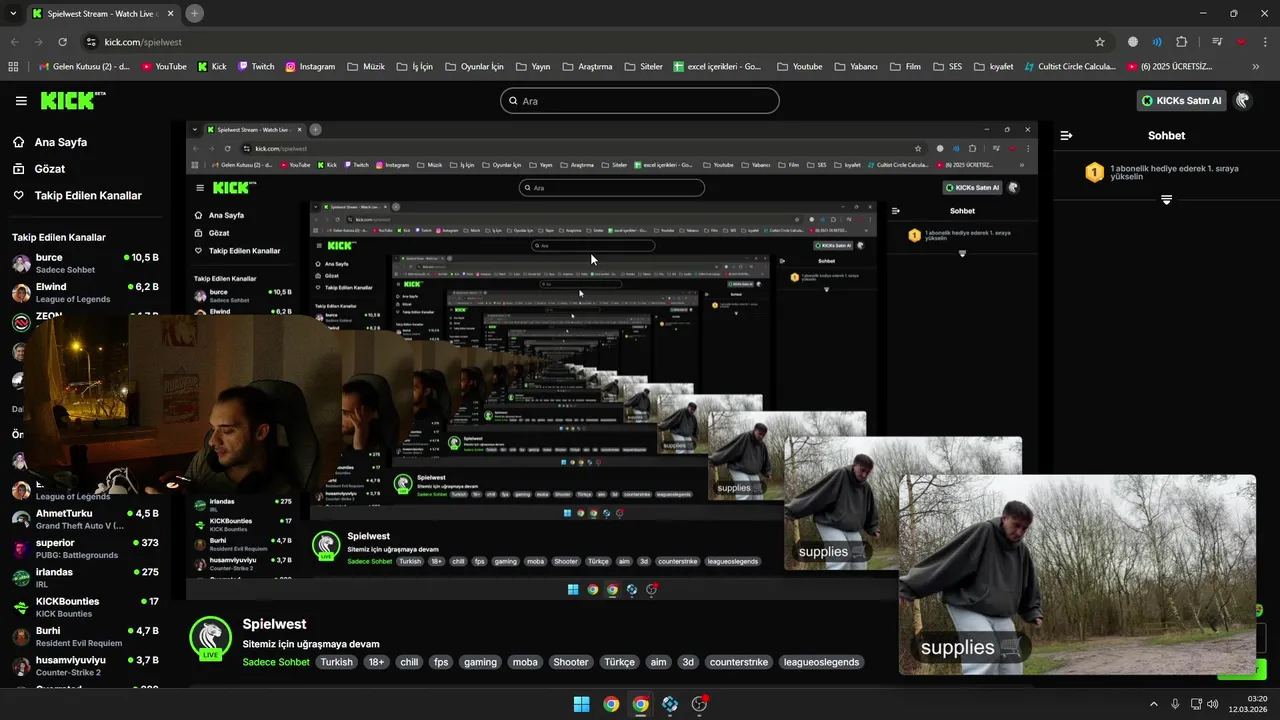The image size is (1280, 720).
Task: Click the supplies video pop-out thumbnail
Action: pos(1077,574)
